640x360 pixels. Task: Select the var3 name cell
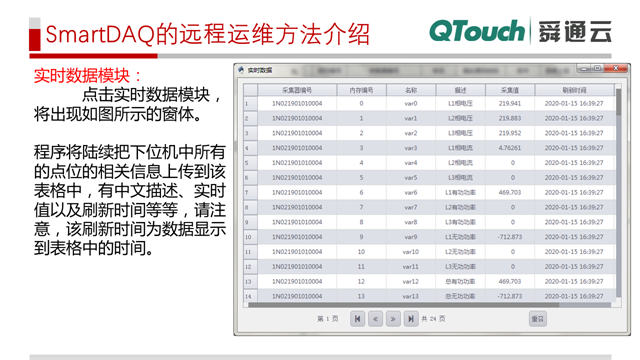[411, 148]
